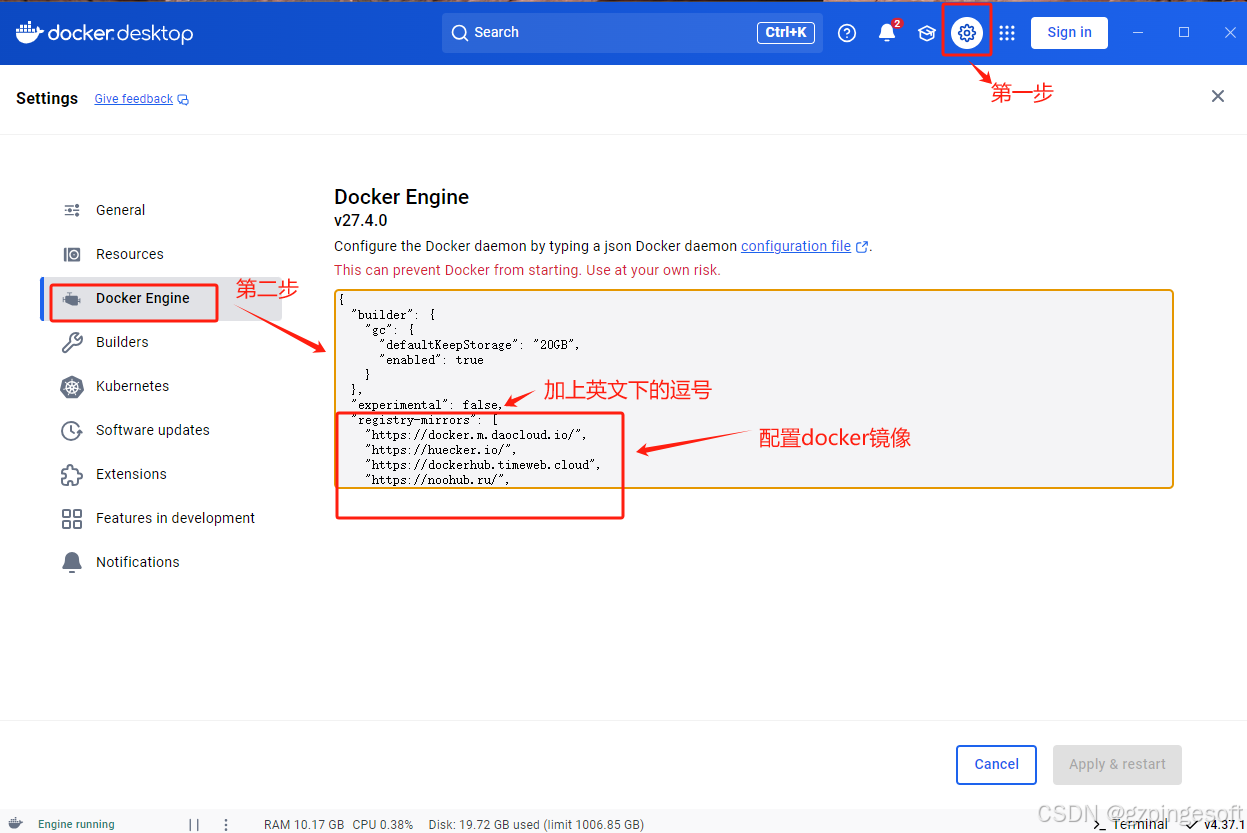Click the docker.m.daocloud.io mirror URL line

[x=476, y=435]
